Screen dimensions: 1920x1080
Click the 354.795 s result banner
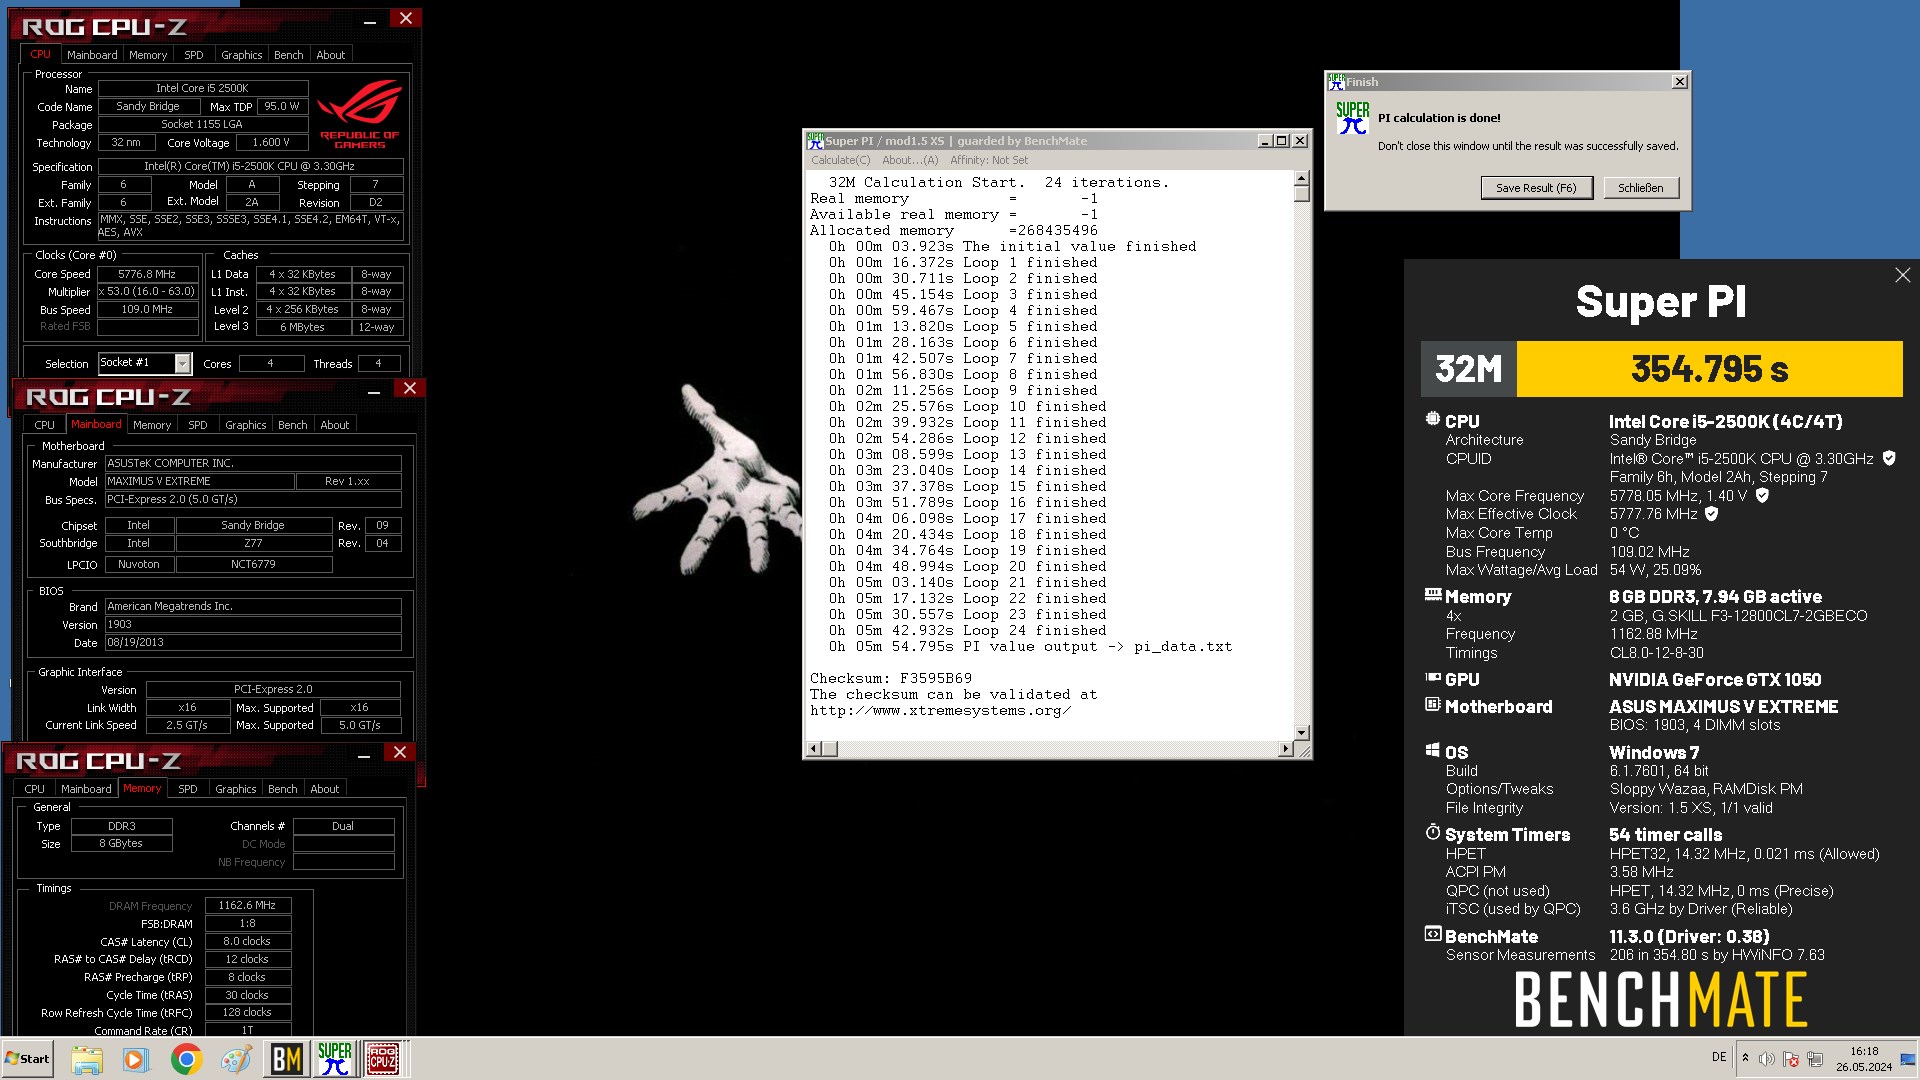tap(1709, 369)
